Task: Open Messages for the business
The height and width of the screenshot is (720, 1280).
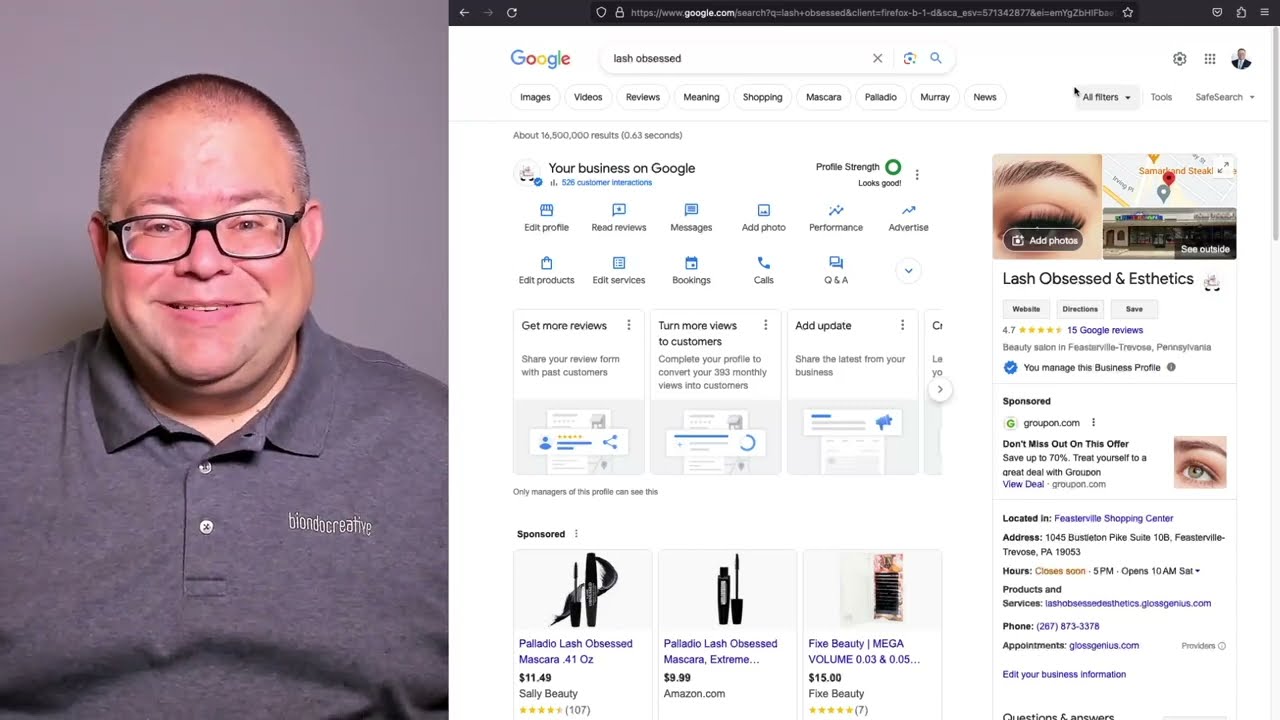Action: [691, 217]
